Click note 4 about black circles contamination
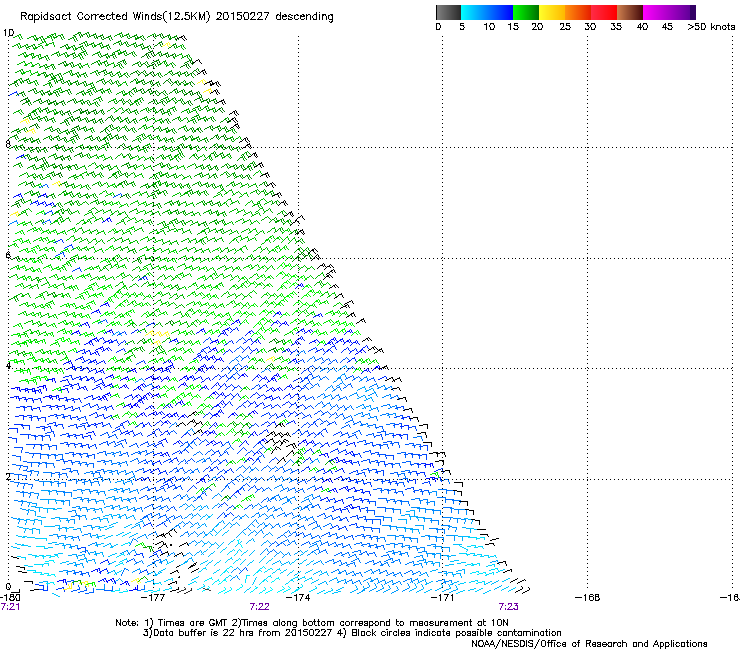The width and height of the screenshot is (740, 650). pos(449,633)
